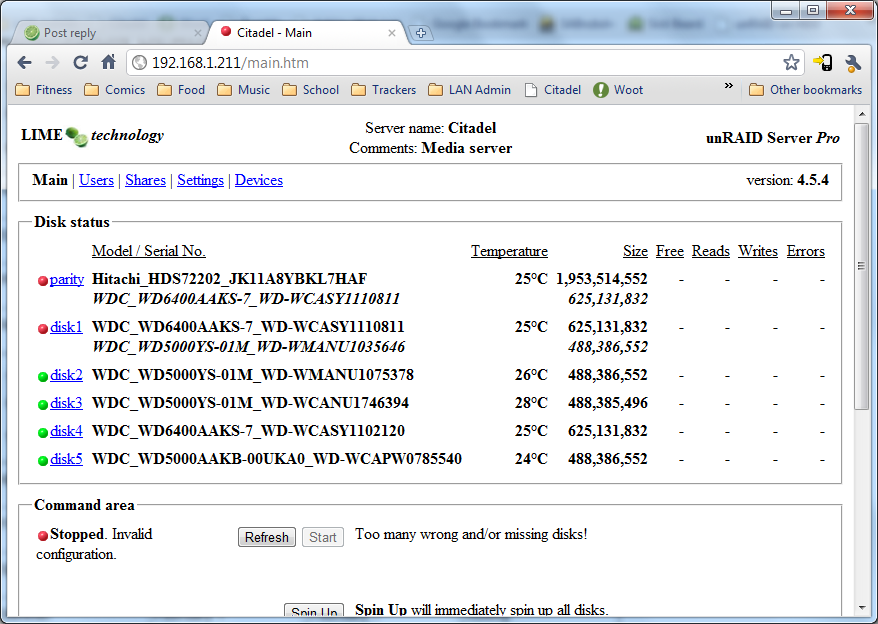Go to the browser home page icon

pyautogui.click(x=109, y=62)
